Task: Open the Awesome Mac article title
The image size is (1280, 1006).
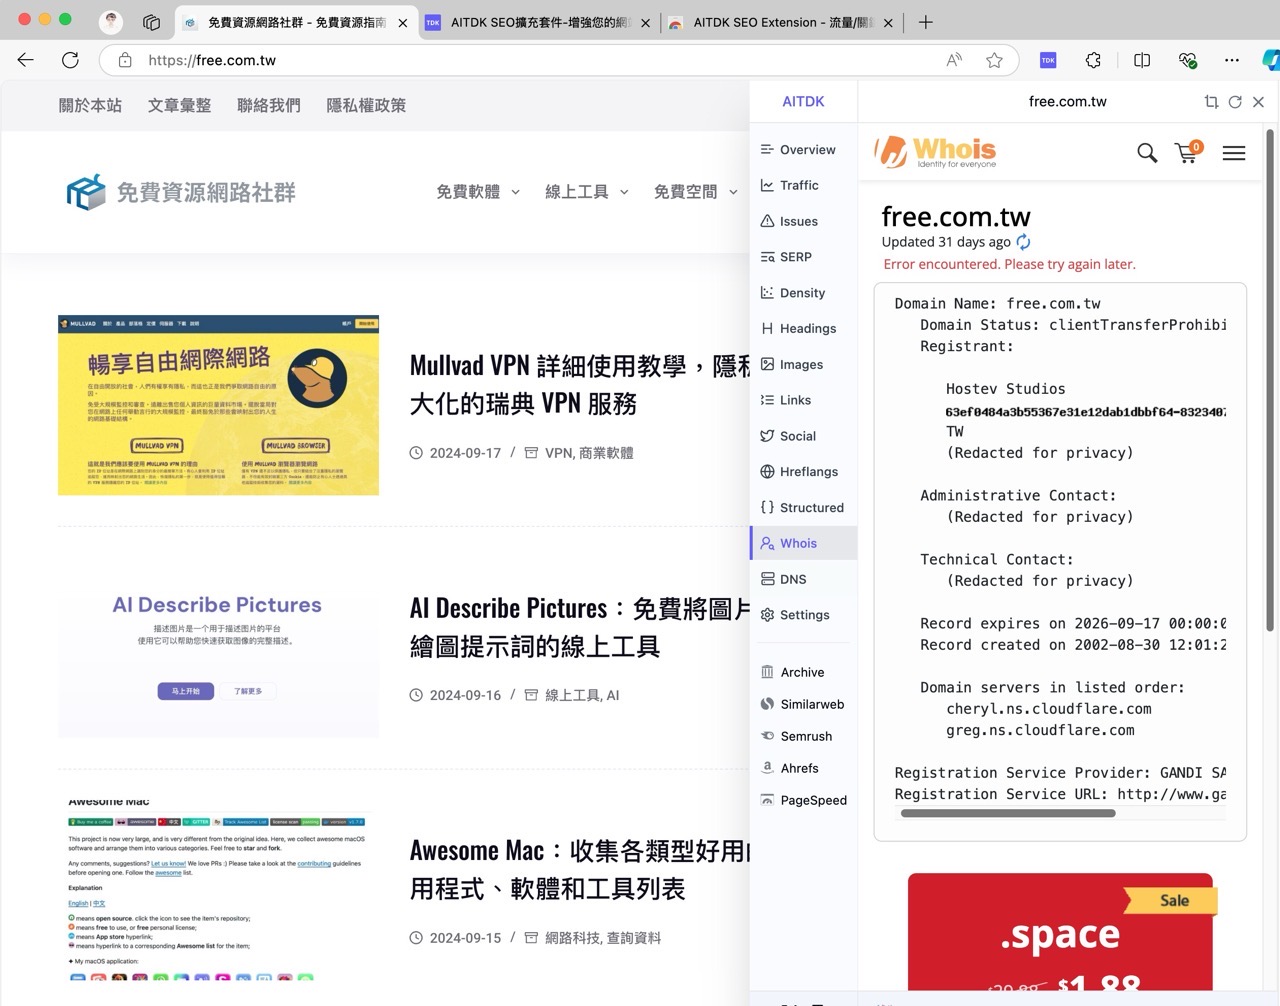Action: pyautogui.click(x=580, y=870)
